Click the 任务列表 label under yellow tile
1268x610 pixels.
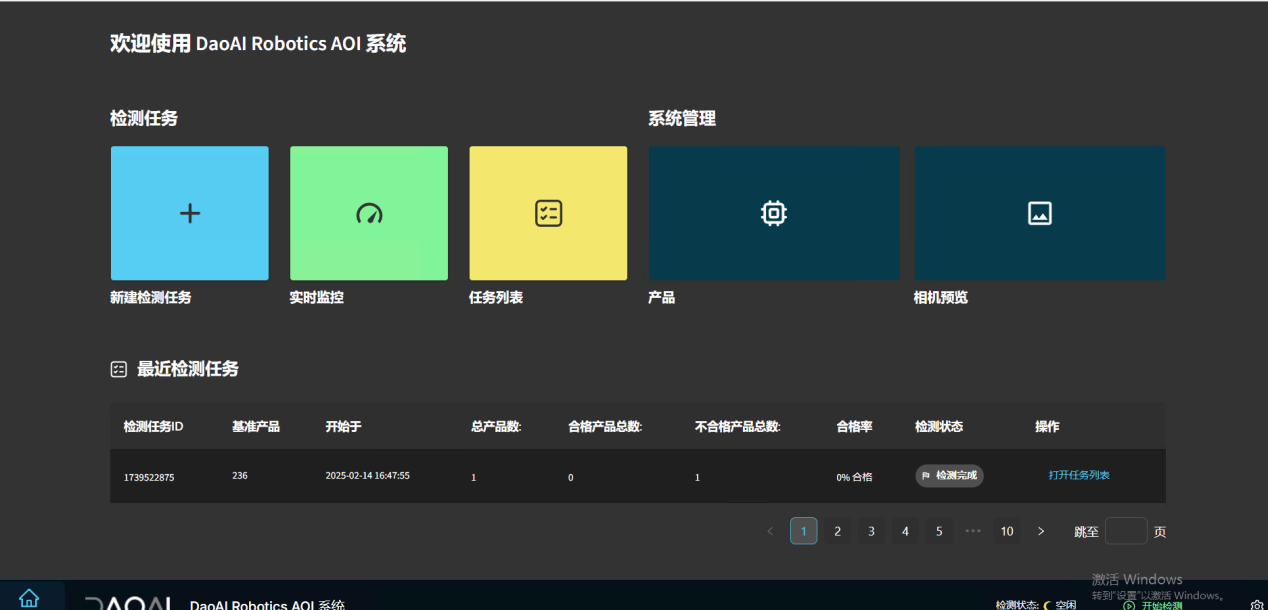(496, 297)
